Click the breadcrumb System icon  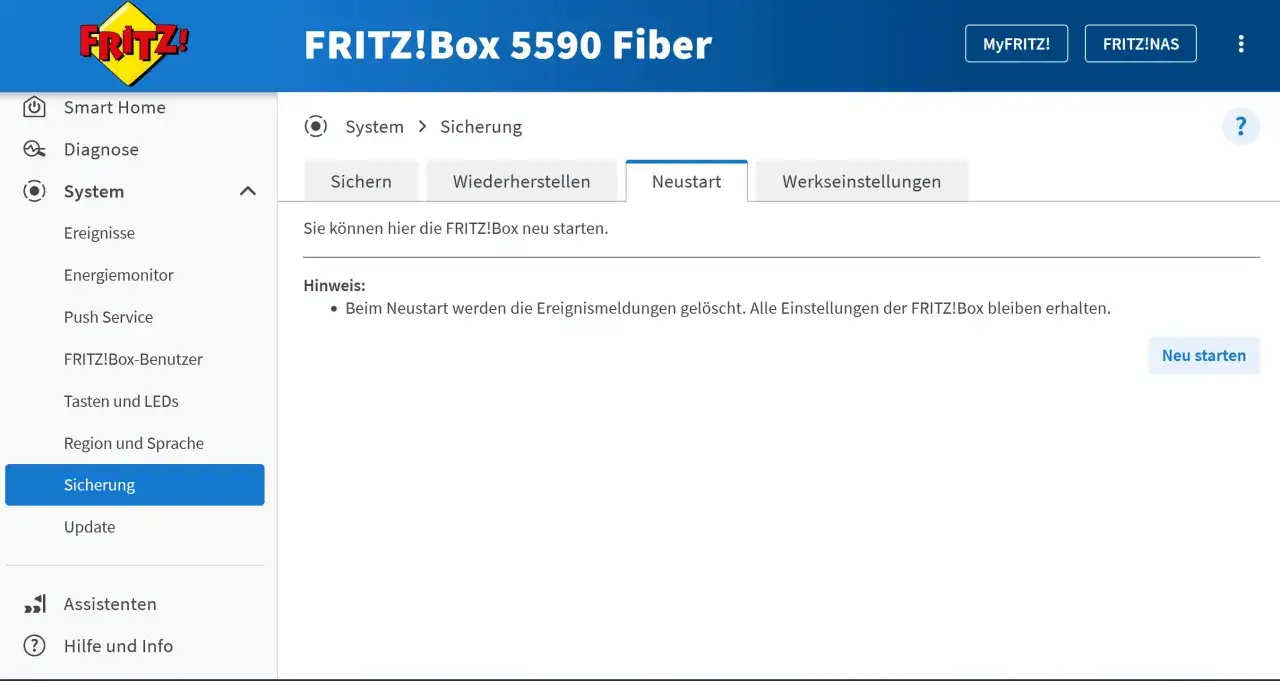coord(316,126)
